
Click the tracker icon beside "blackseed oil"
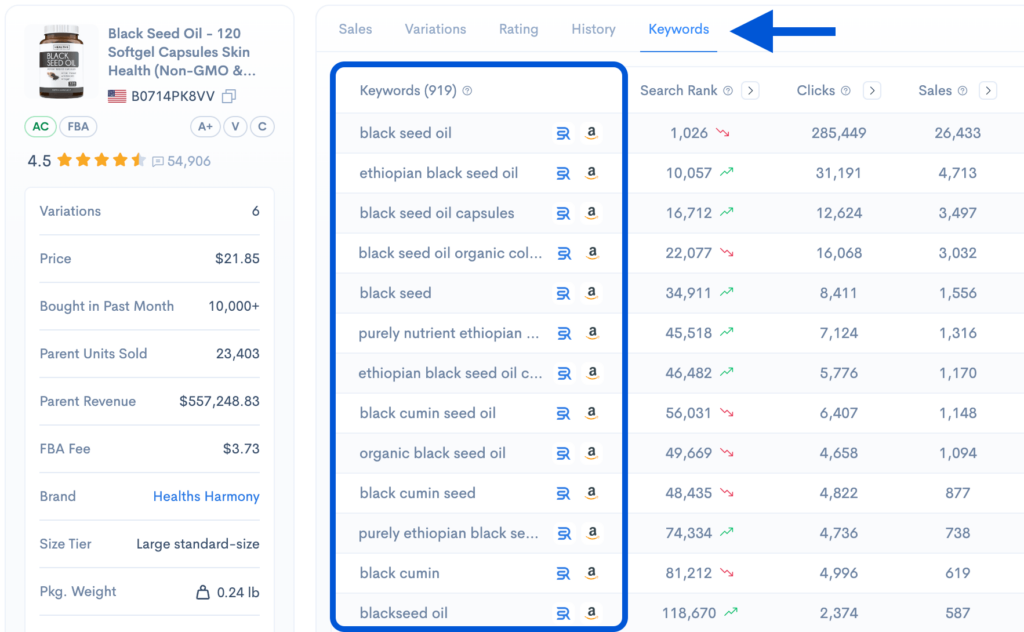point(563,613)
